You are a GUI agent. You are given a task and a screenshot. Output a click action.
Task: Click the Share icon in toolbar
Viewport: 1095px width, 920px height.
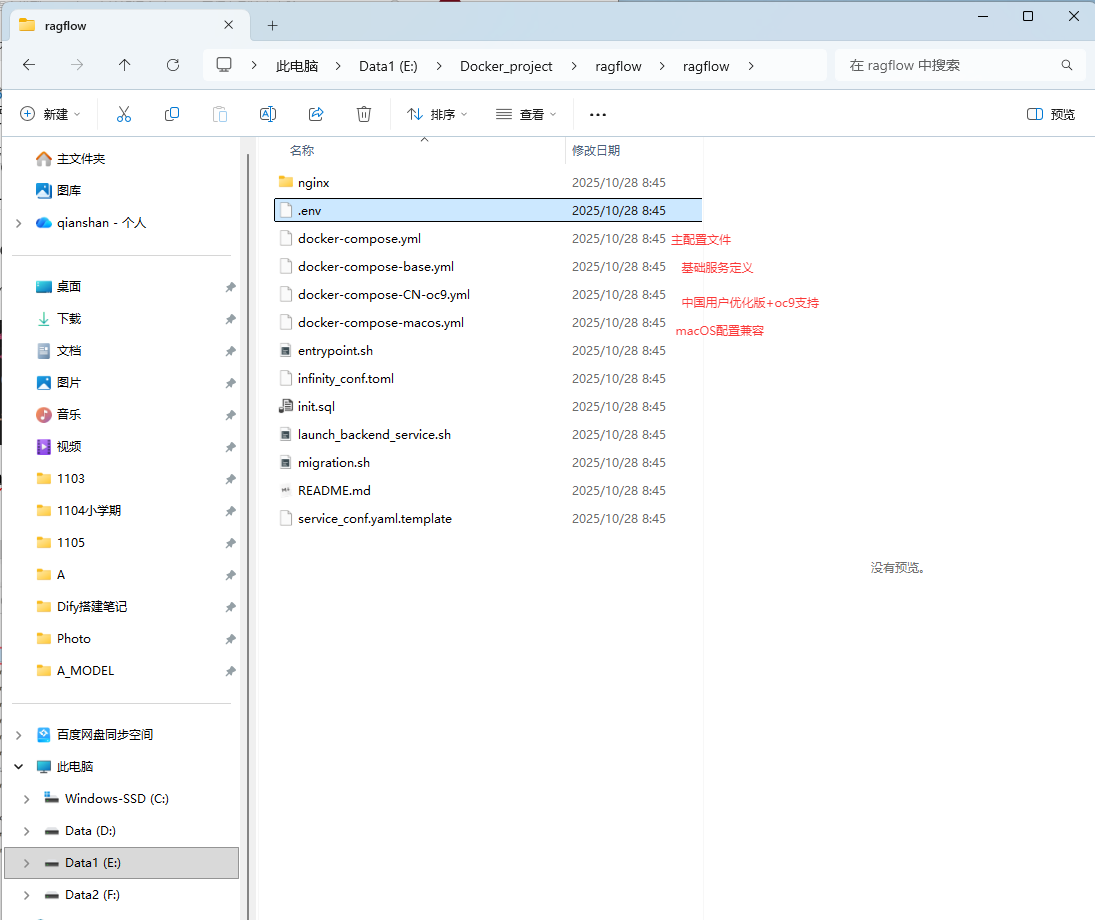(x=316, y=114)
